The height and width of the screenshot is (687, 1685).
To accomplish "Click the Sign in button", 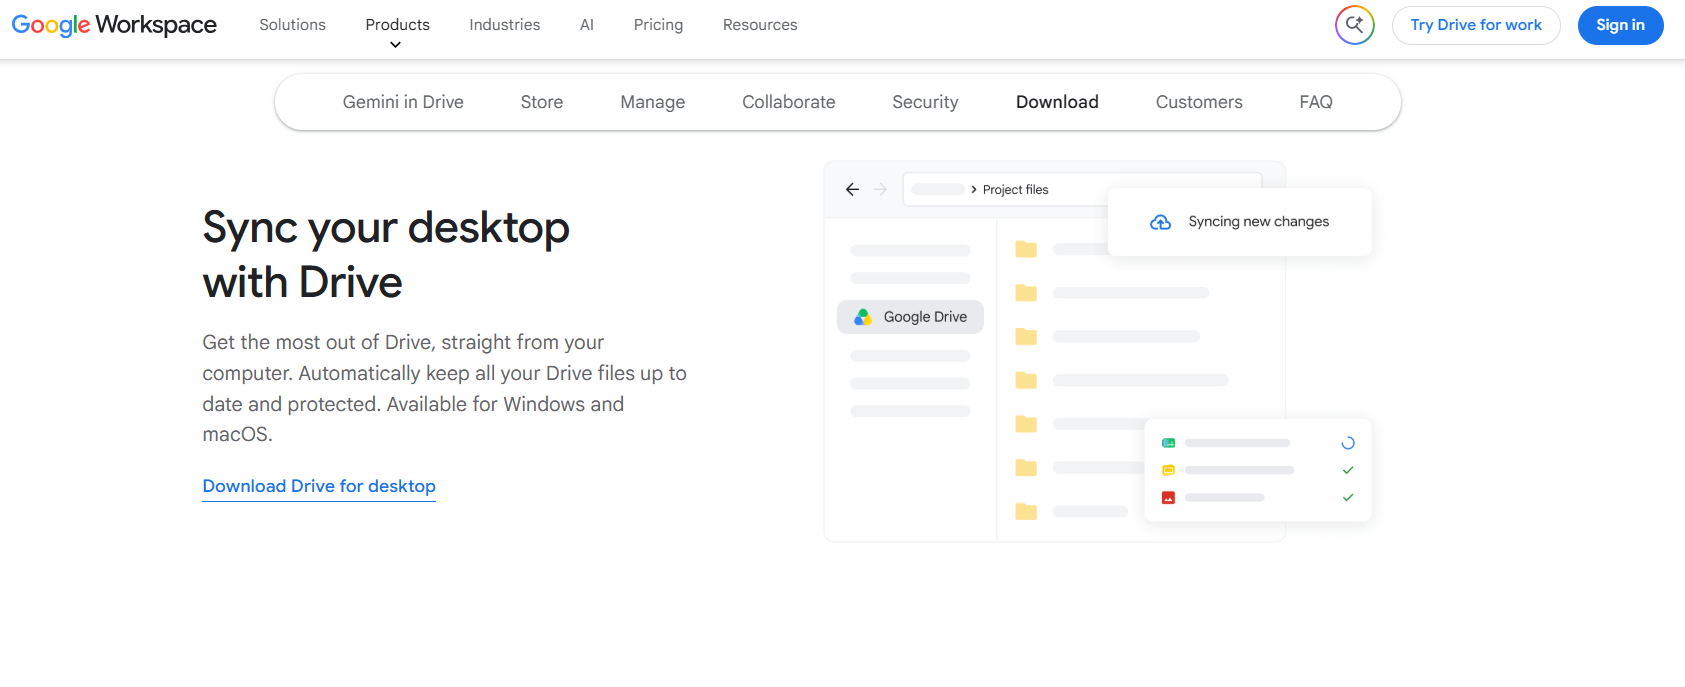I will point(1620,25).
